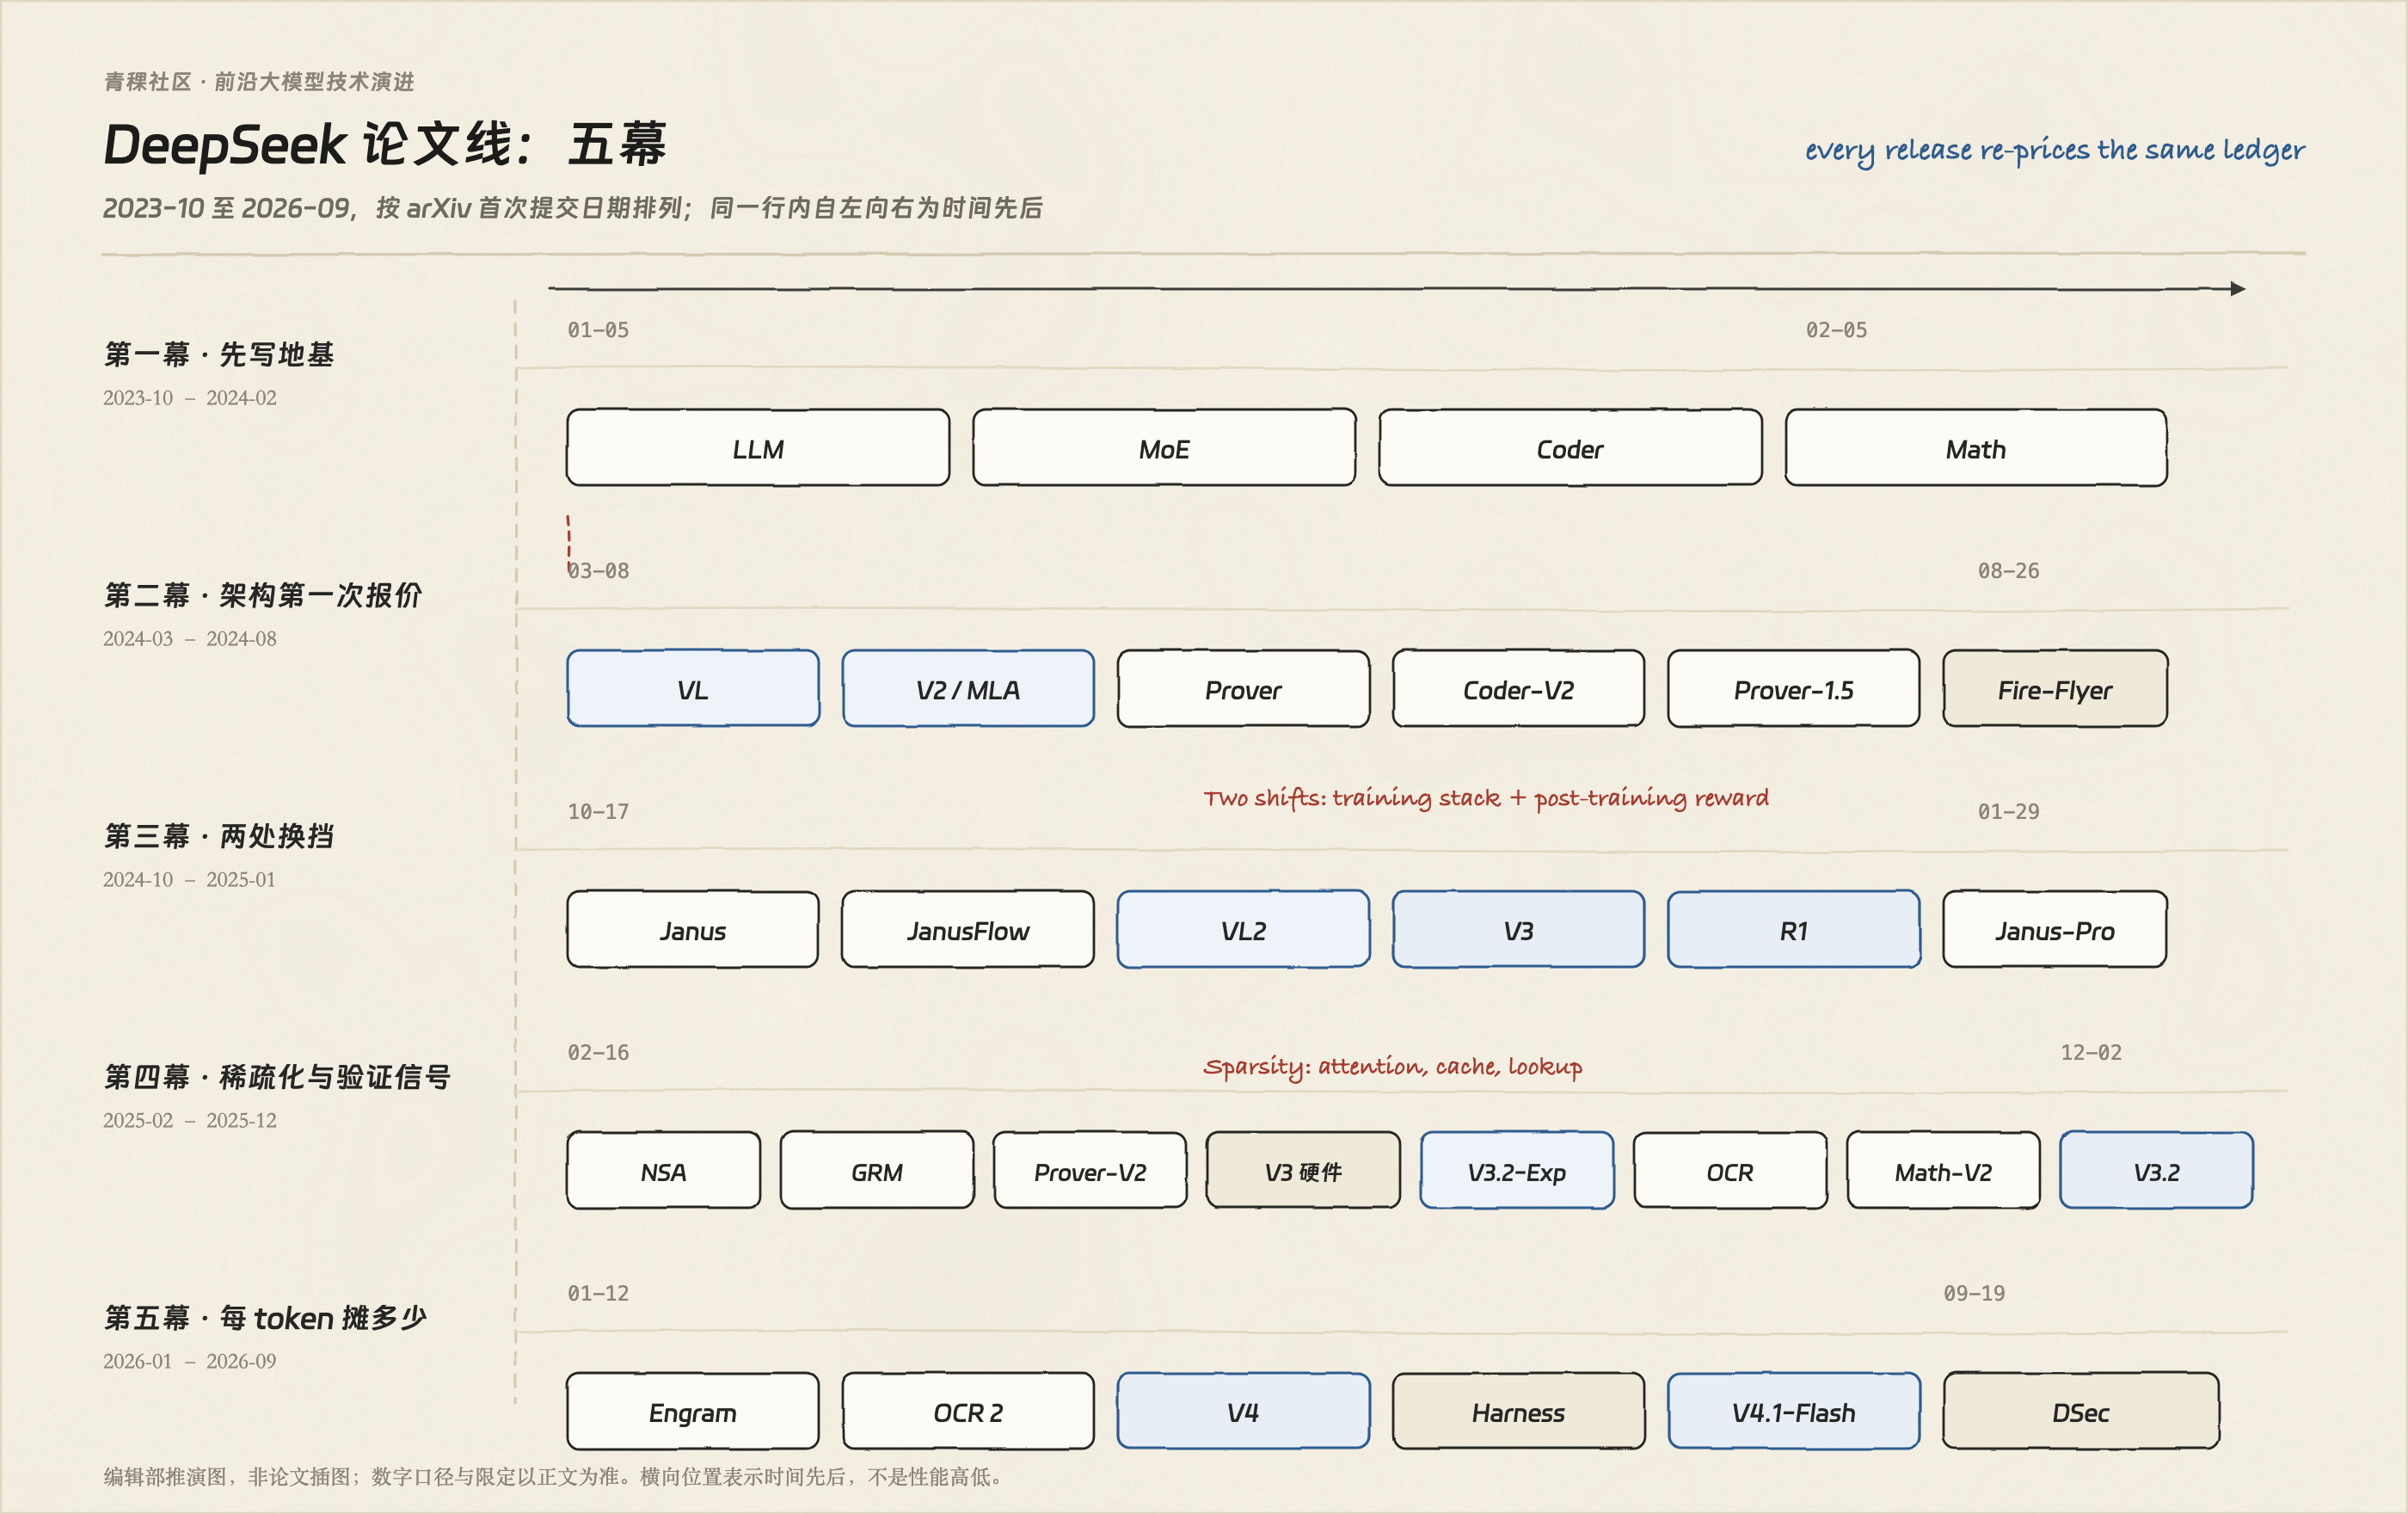Open the Fire-Flyer box
Screen dimensions: 2408x1514
click(2055, 689)
